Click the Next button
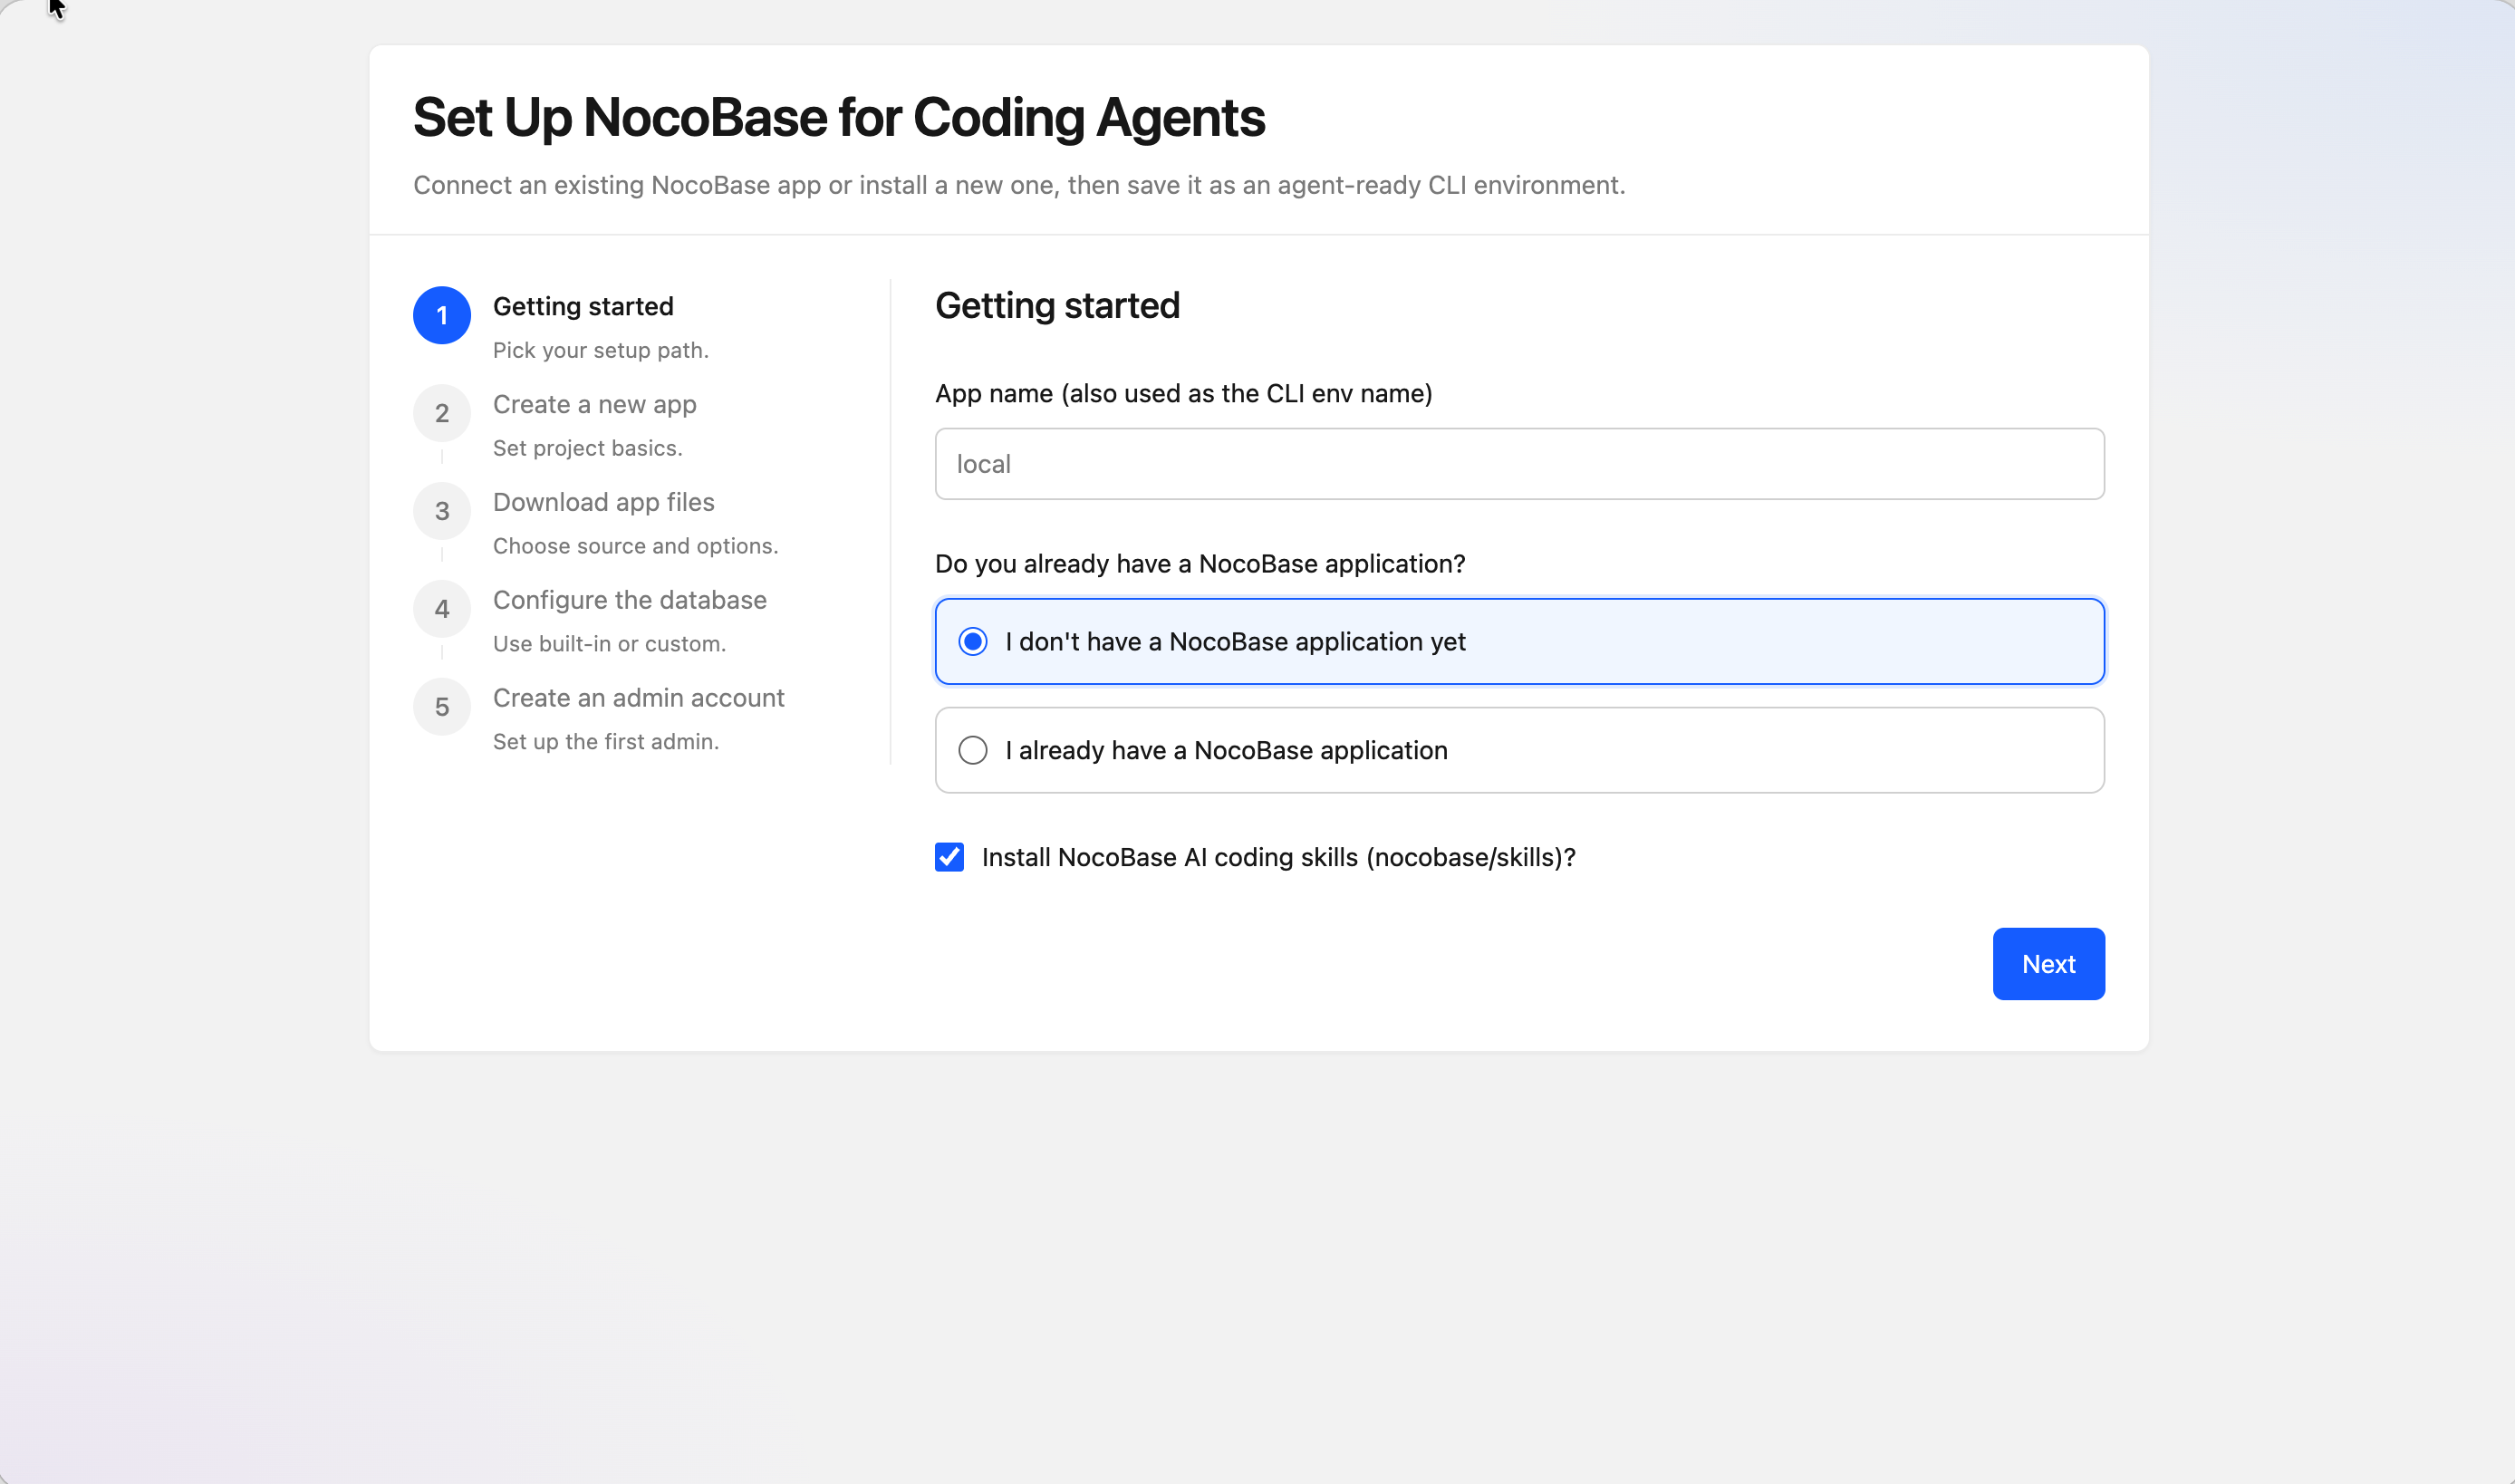This screenshot has width=2515, height=1484. click(2048, 963)
